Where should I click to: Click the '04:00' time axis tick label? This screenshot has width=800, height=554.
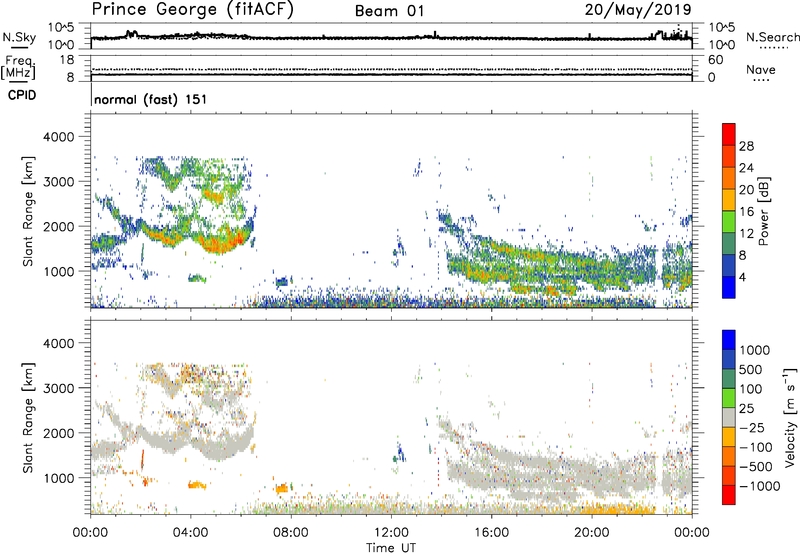pos(190,533)
